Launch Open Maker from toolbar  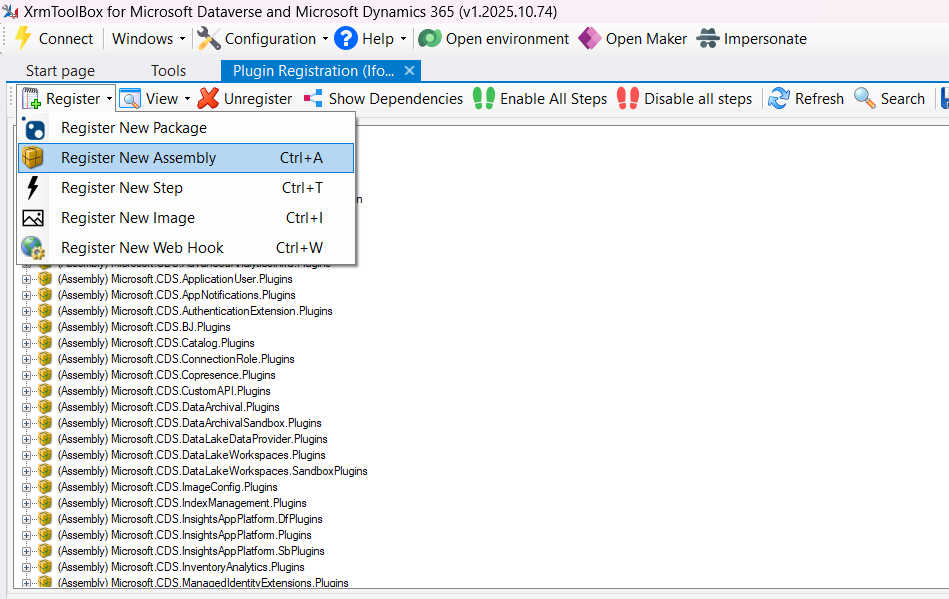[x=633, y=39]
